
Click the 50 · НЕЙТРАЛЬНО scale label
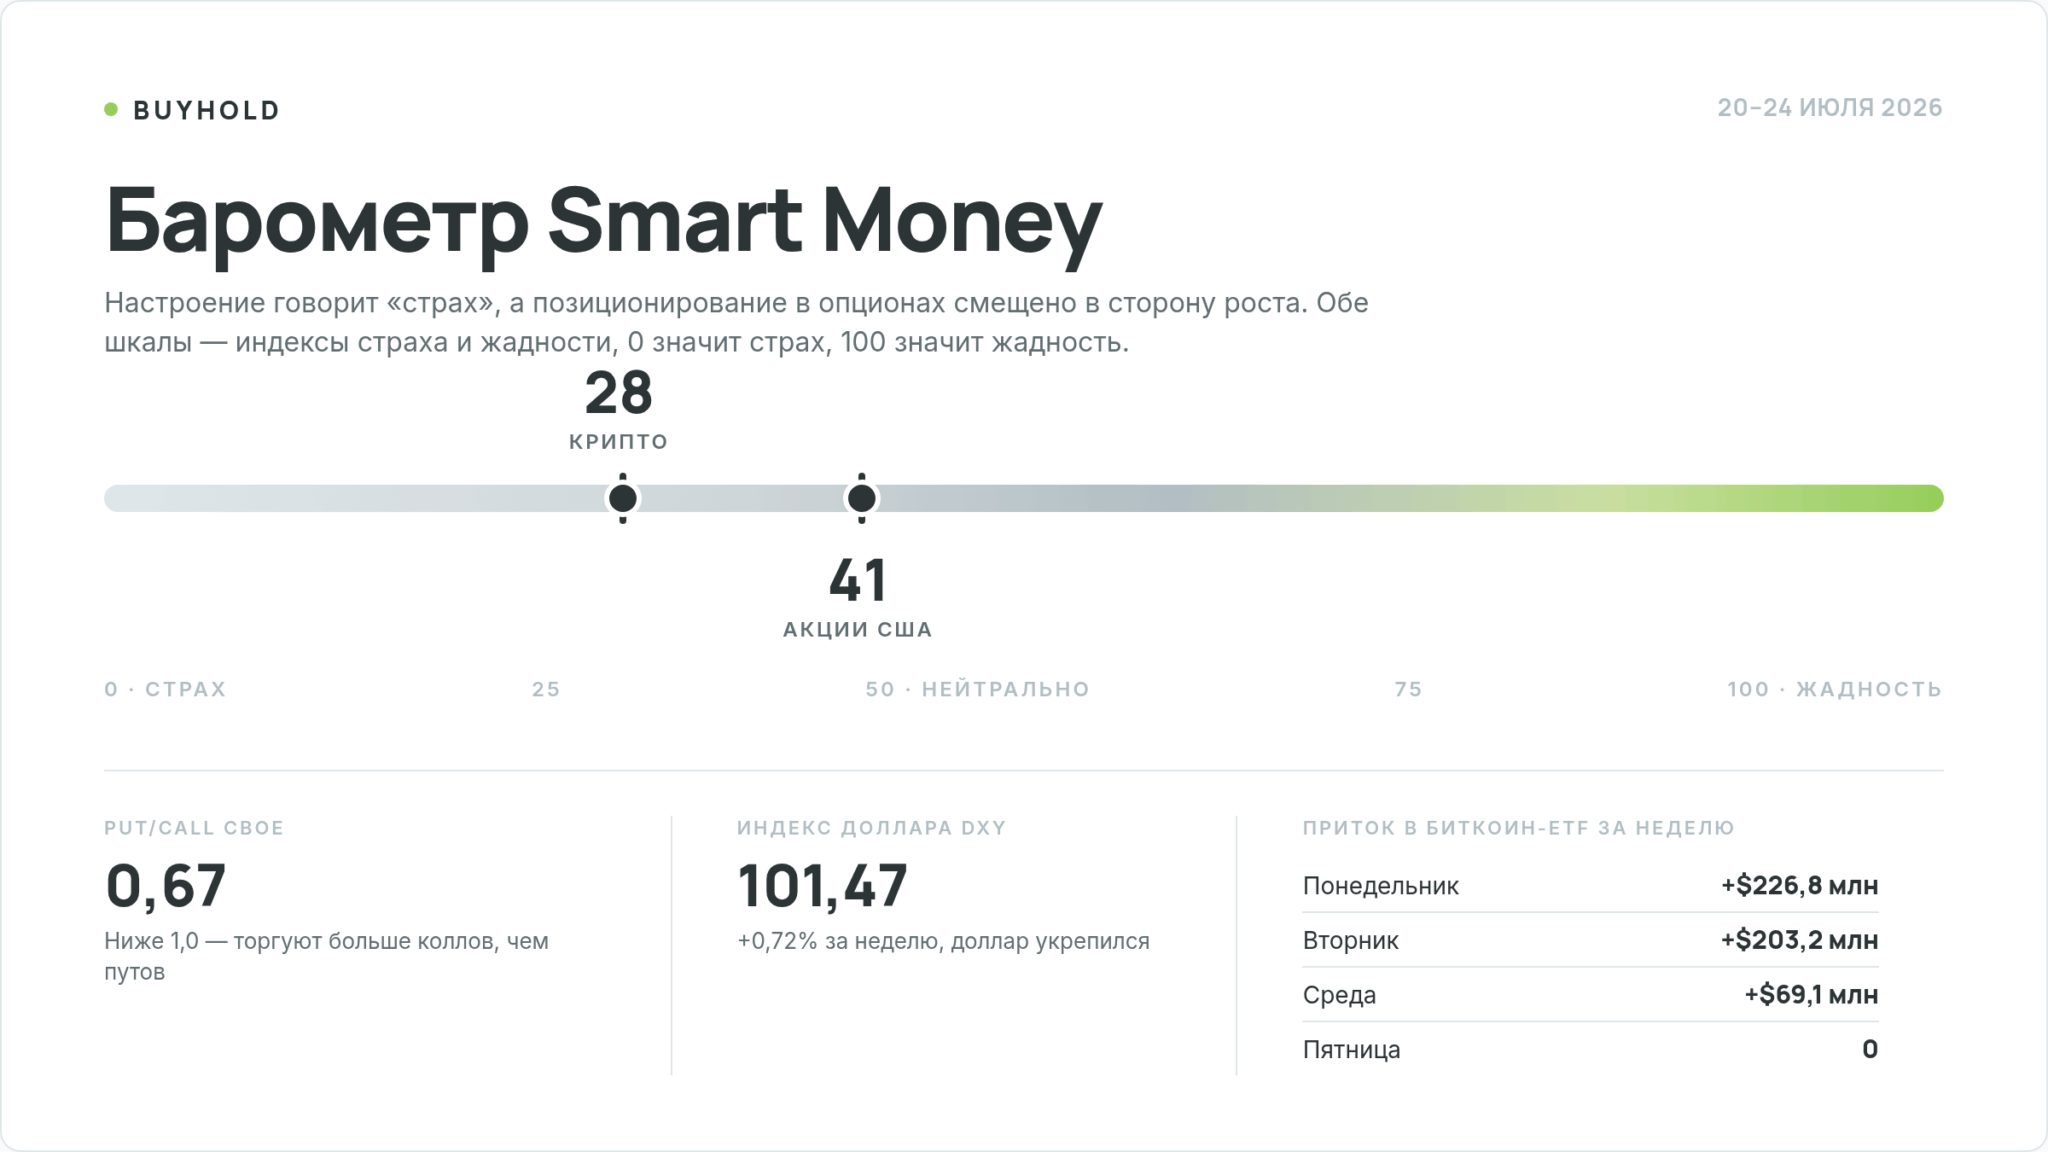(x=978, y=689)
